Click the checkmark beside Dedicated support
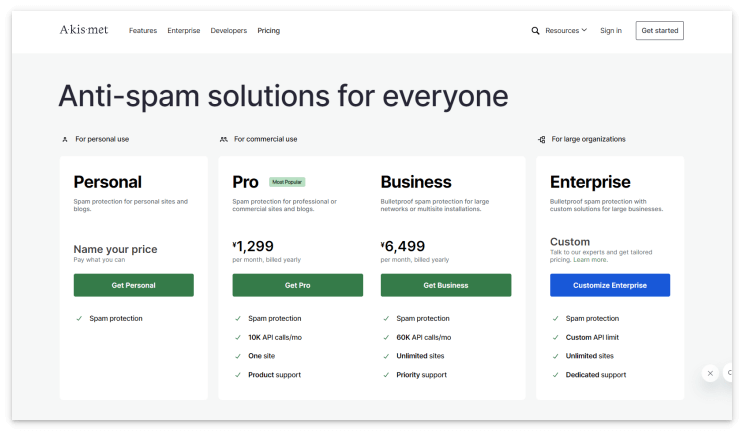 pos(555,375)
